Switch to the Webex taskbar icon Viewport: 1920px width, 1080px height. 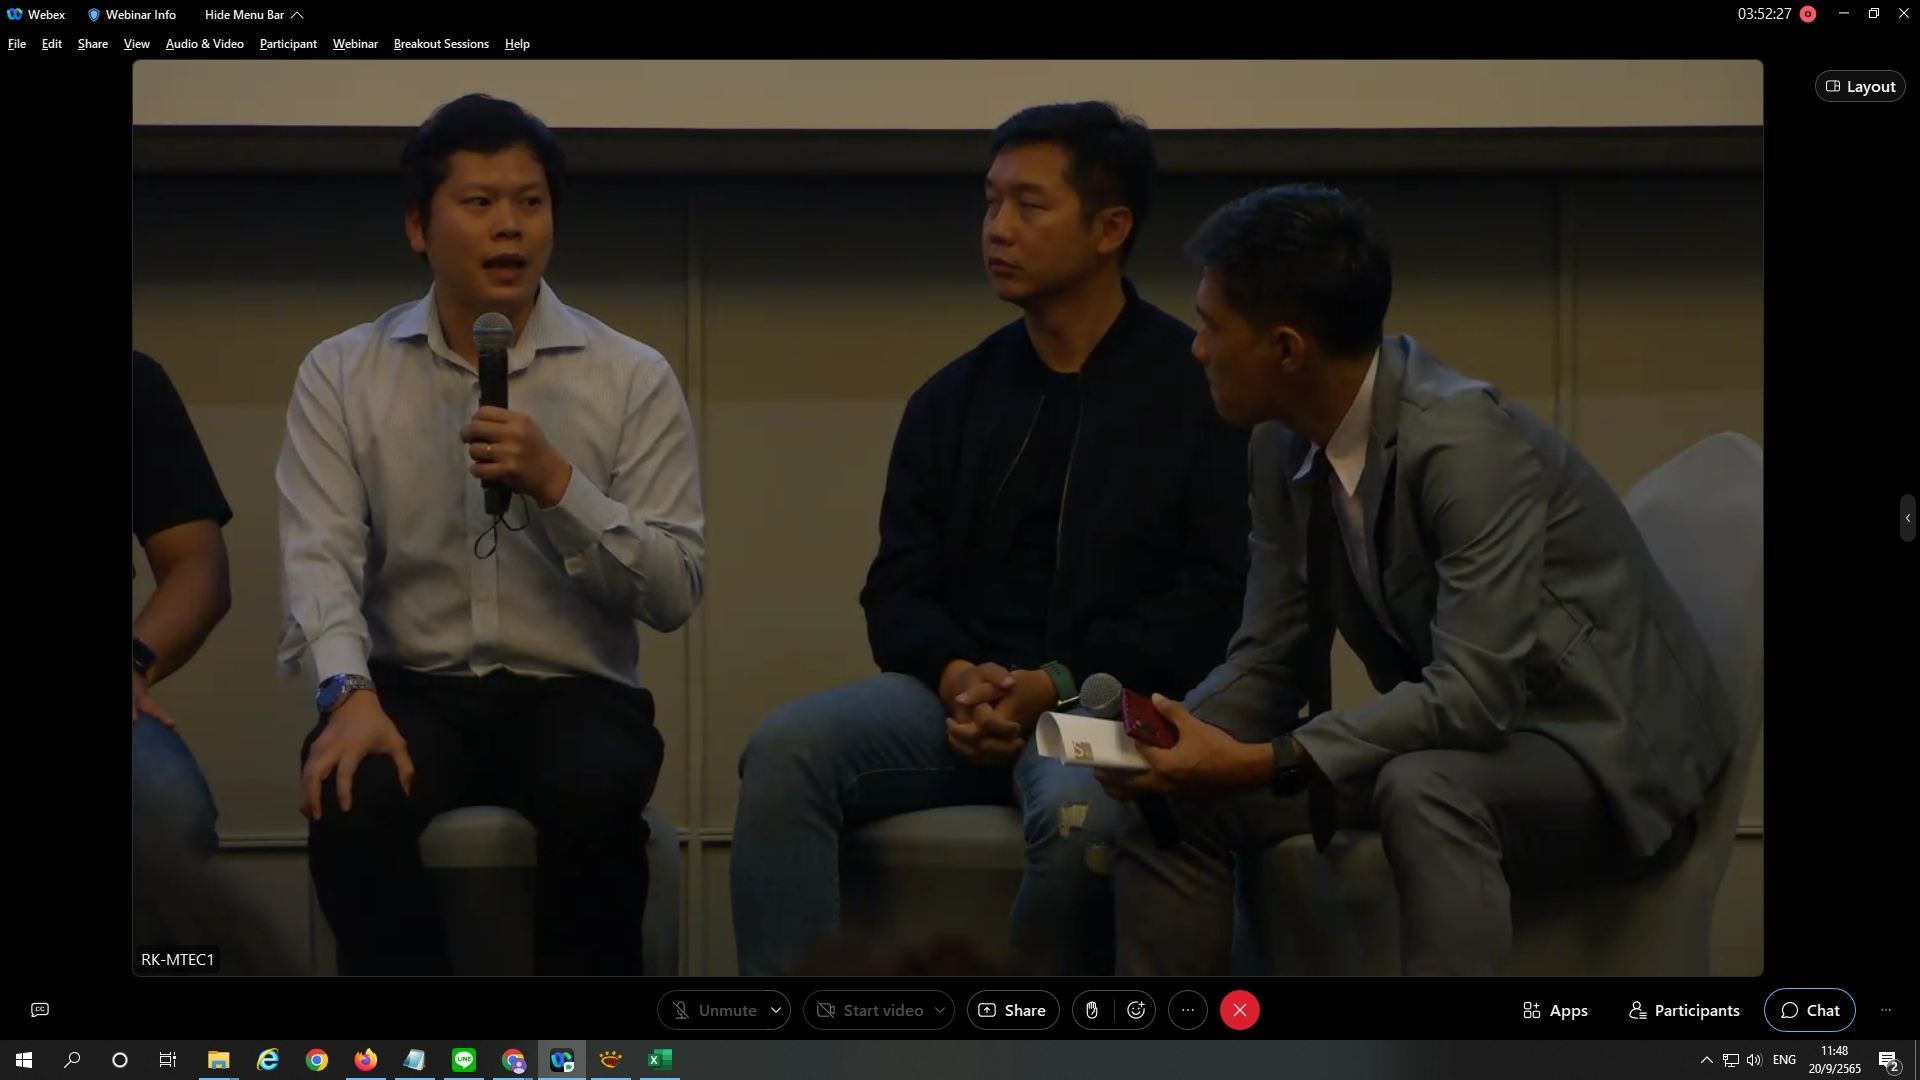click(x=562, y=1060)
